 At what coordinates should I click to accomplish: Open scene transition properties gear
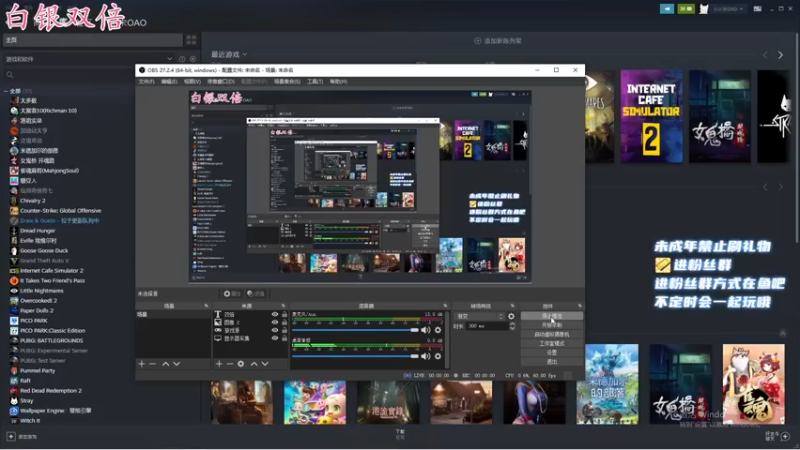511,316
